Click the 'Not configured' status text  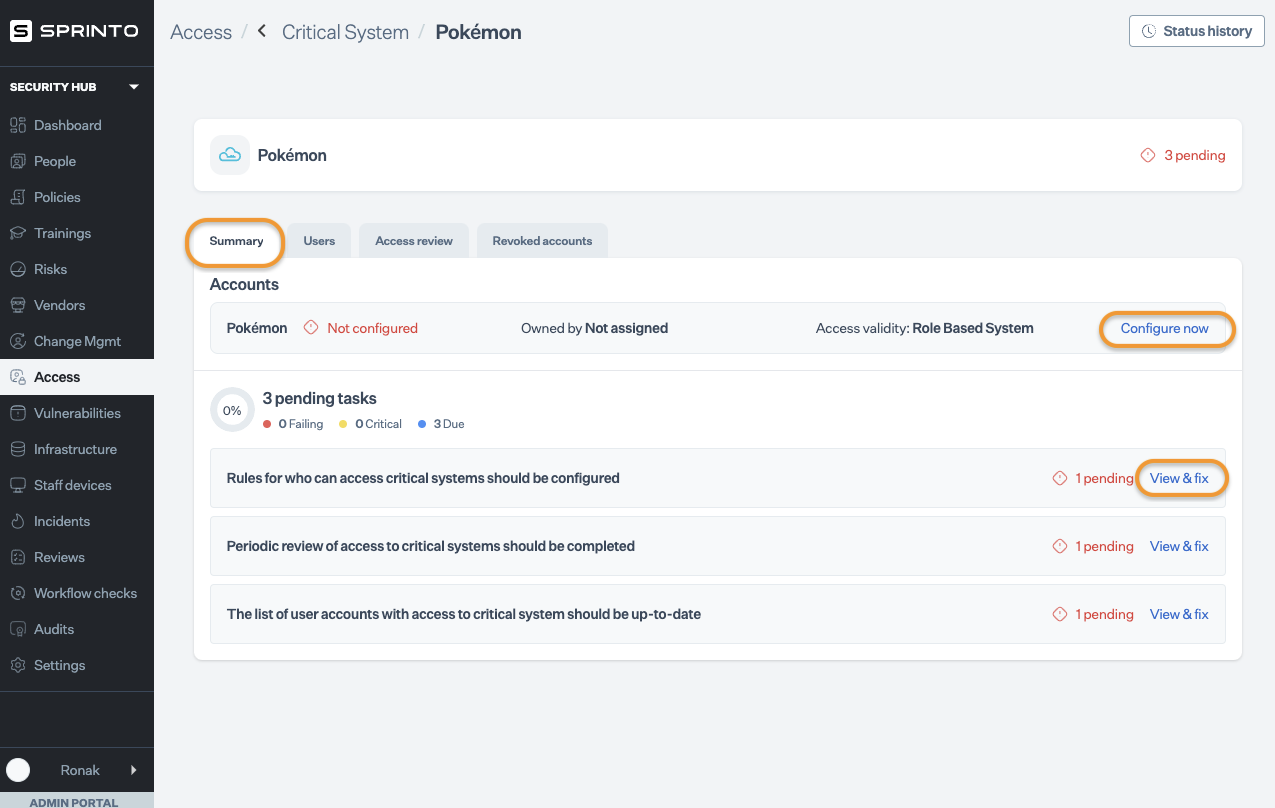click(372, 328)
